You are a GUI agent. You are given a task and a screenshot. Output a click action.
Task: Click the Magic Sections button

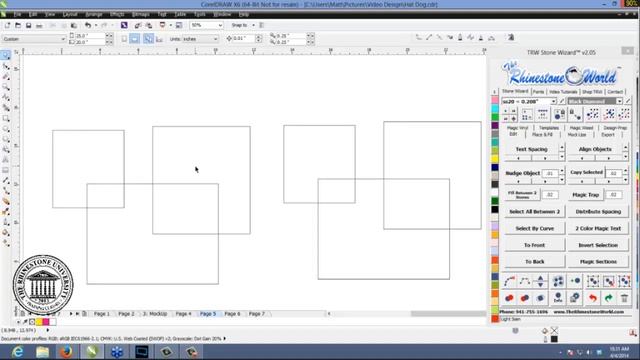(x=598, y=262)
